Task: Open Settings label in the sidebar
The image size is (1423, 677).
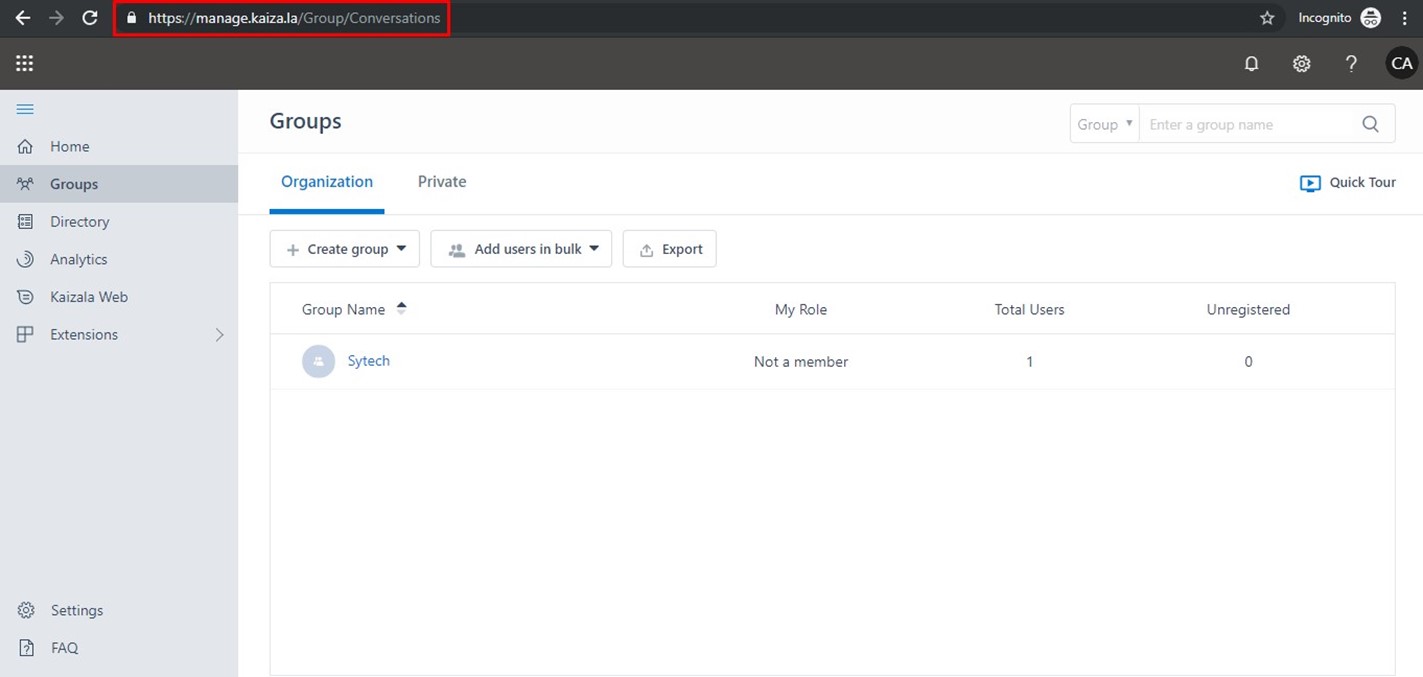Action: click(x=77, y=610)
